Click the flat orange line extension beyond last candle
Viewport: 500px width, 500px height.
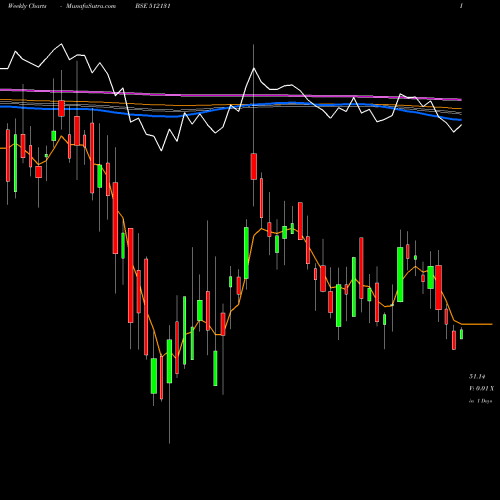[477, 324]
